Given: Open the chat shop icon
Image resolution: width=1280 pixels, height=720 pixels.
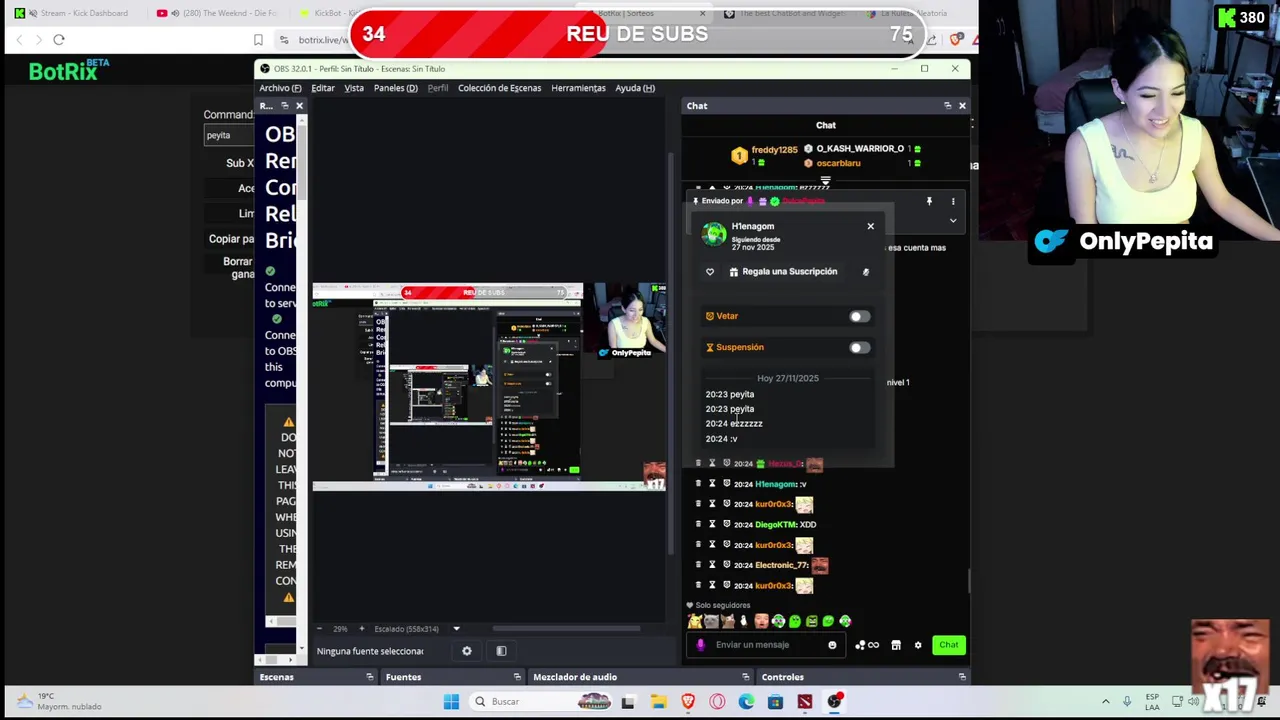Looking at the screenshot, I should (x=896, y=645).
